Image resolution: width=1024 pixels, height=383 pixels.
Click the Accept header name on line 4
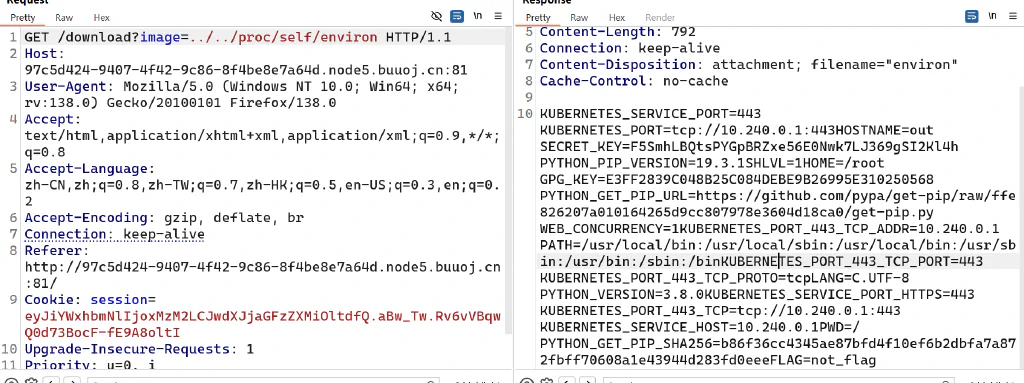click(50, 119)
